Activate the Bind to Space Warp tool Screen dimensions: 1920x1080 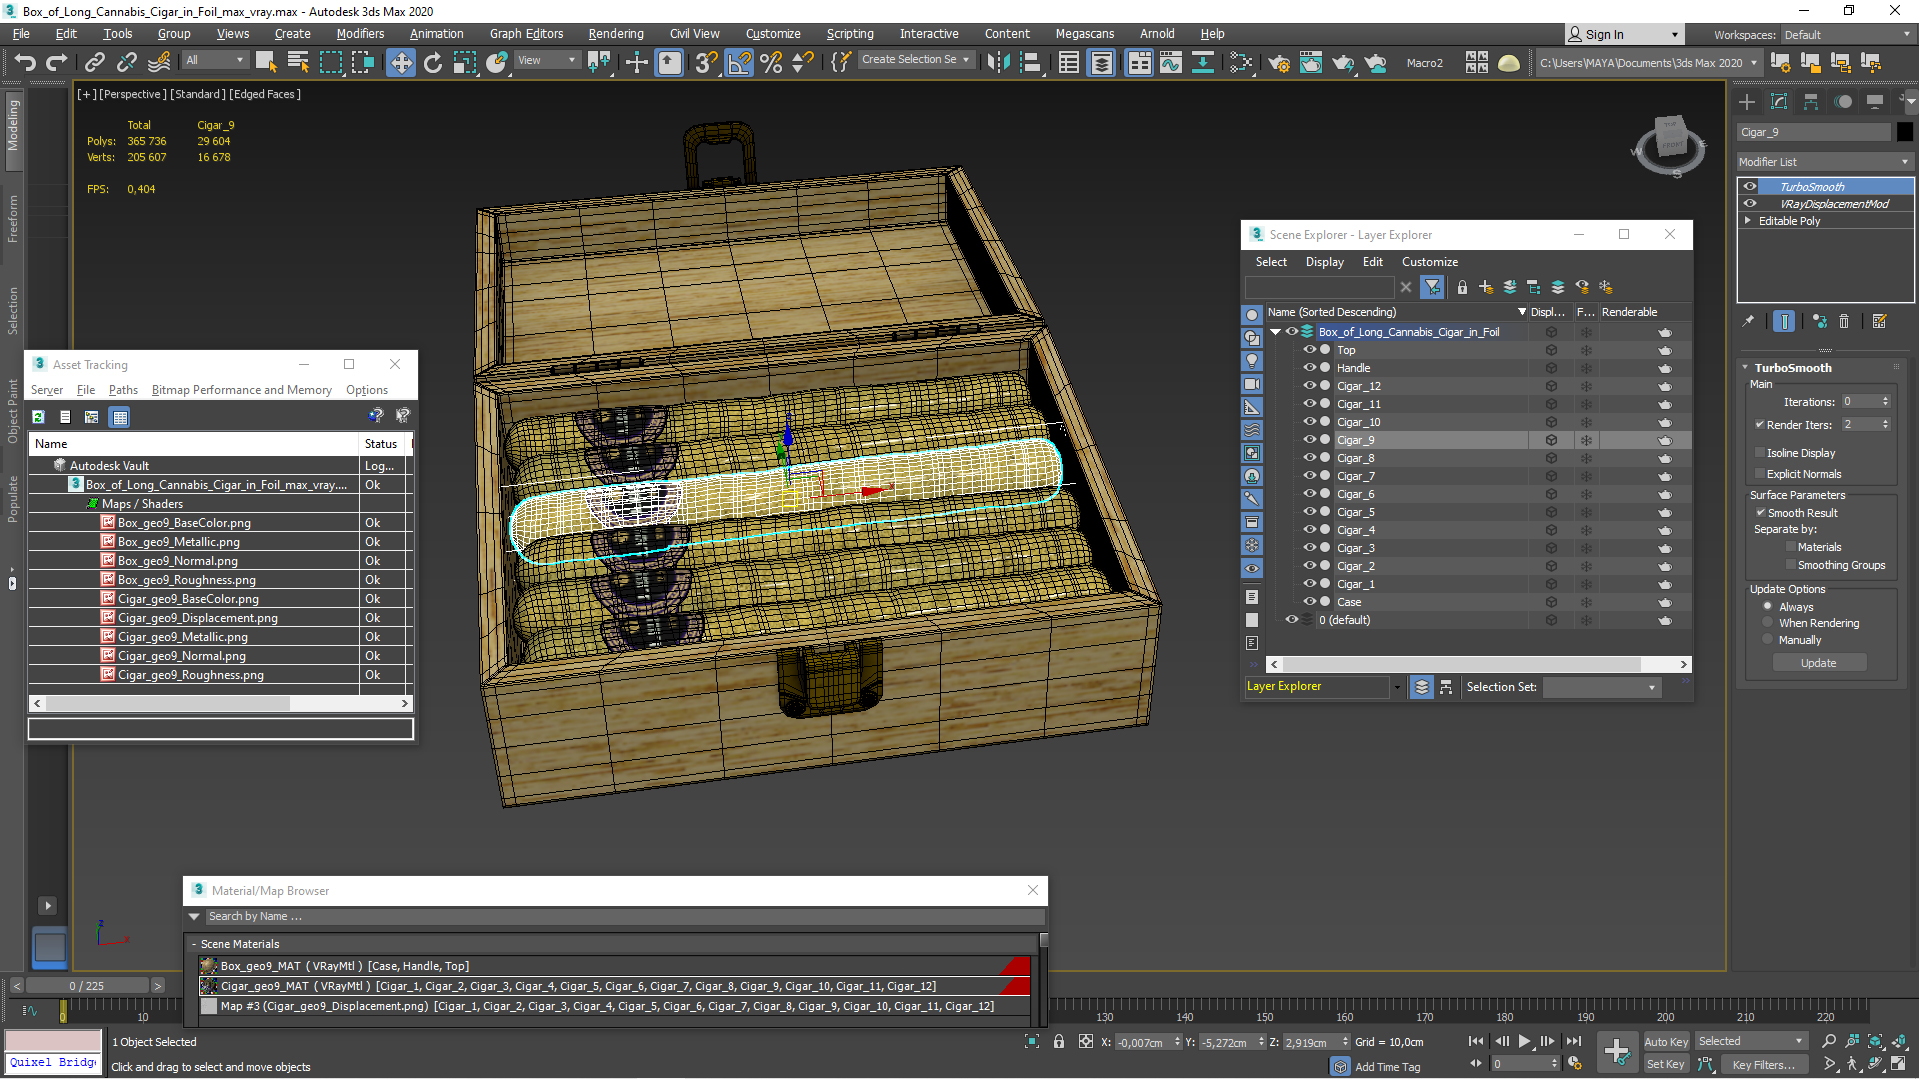pyautogui.click(x=159, y=62)
